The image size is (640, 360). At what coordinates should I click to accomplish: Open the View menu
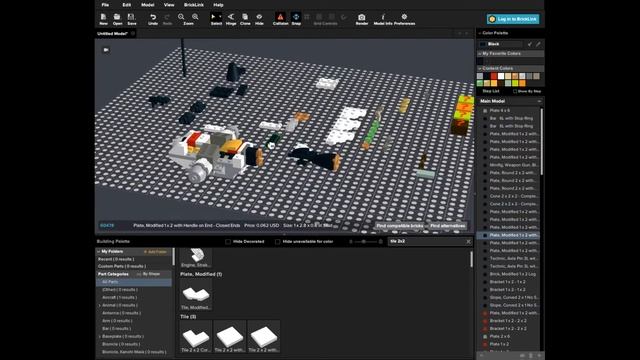click(x=169, y=5)
